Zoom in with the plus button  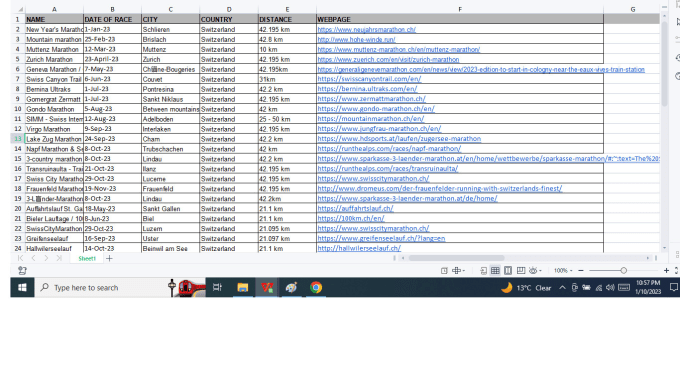666,271
